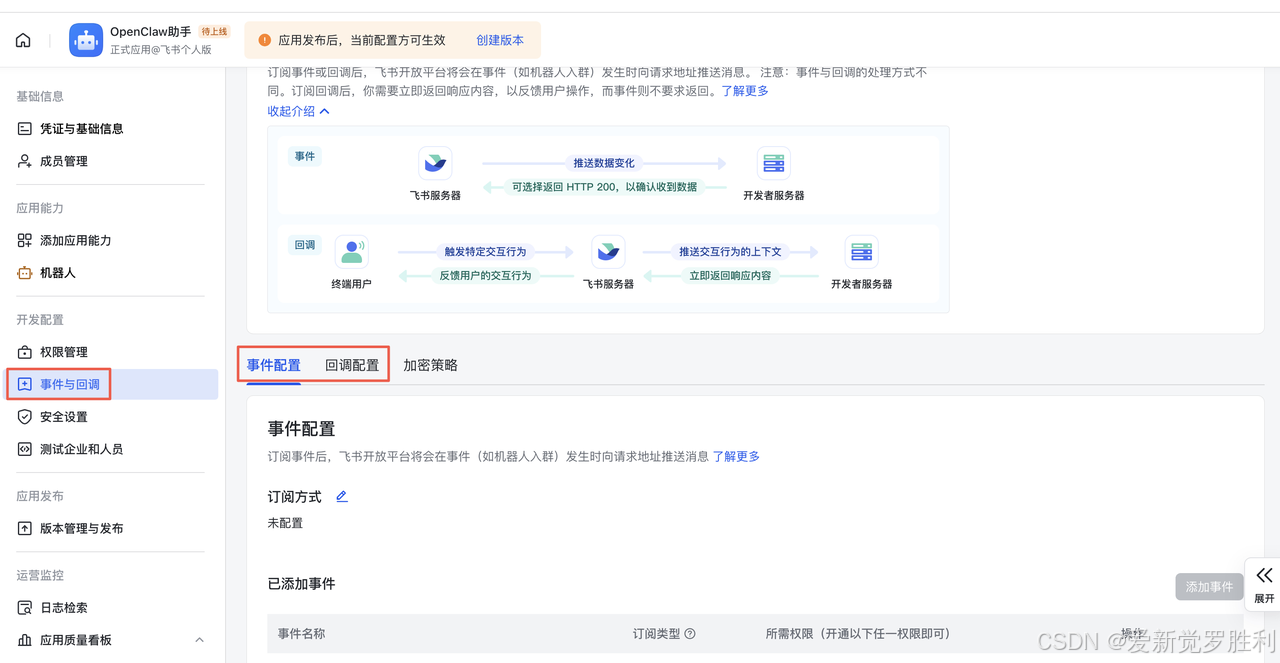Edit 订阅方式 with the pencil icon
1280x663 pixels.
pyautogui.click(x=341, y=496)
